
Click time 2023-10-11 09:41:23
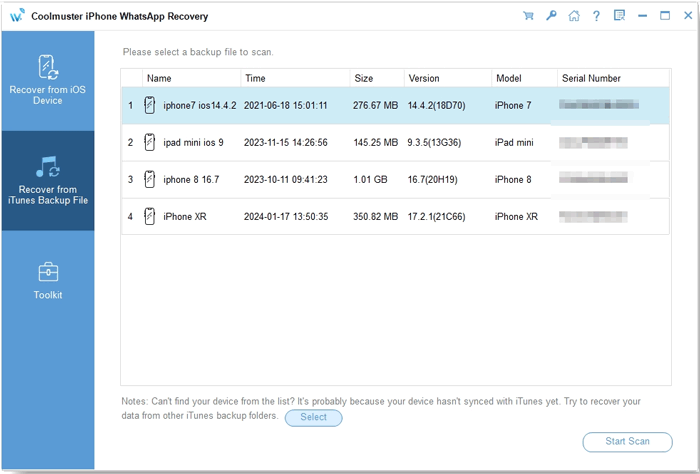click(x=285, y=179)
